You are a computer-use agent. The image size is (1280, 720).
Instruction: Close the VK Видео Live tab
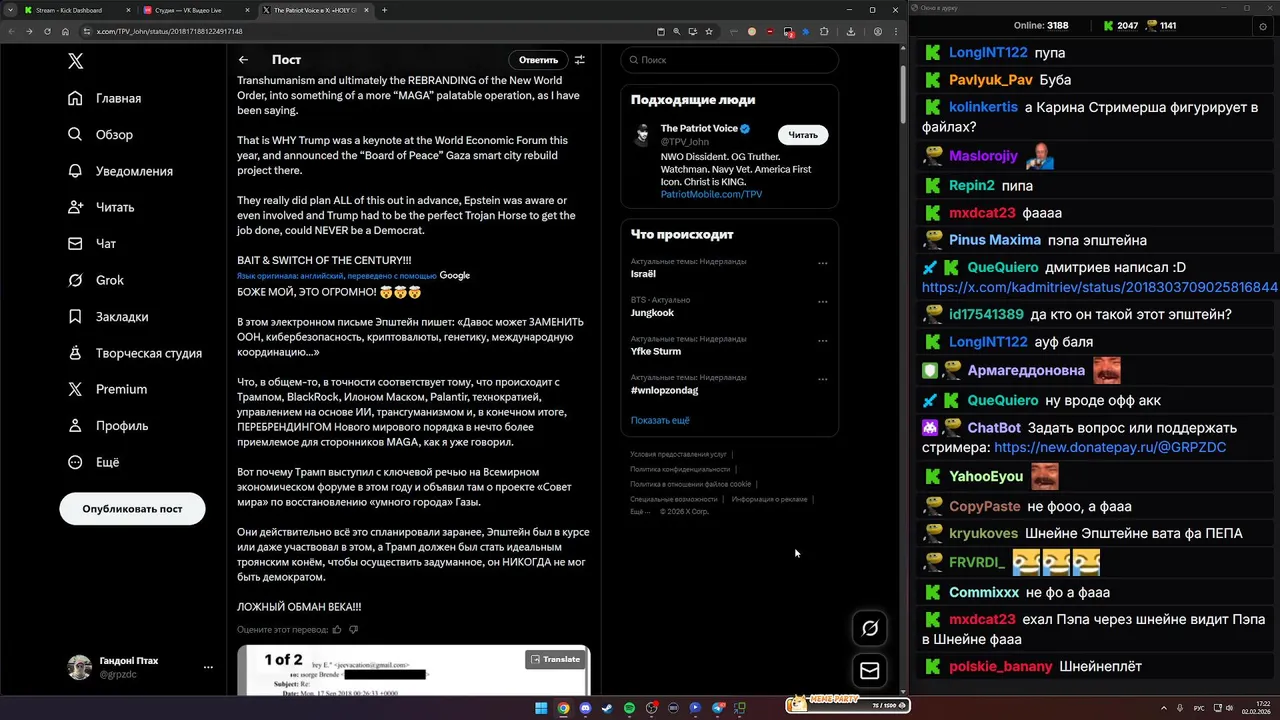[x=248, y=10]
